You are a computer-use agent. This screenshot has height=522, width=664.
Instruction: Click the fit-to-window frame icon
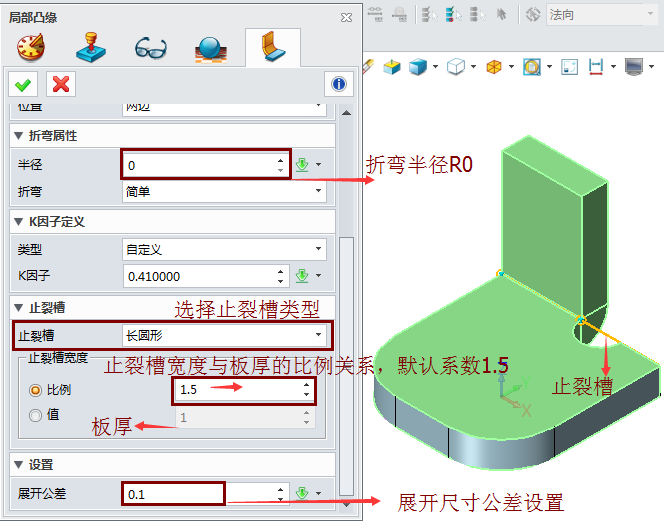(570, 67)
